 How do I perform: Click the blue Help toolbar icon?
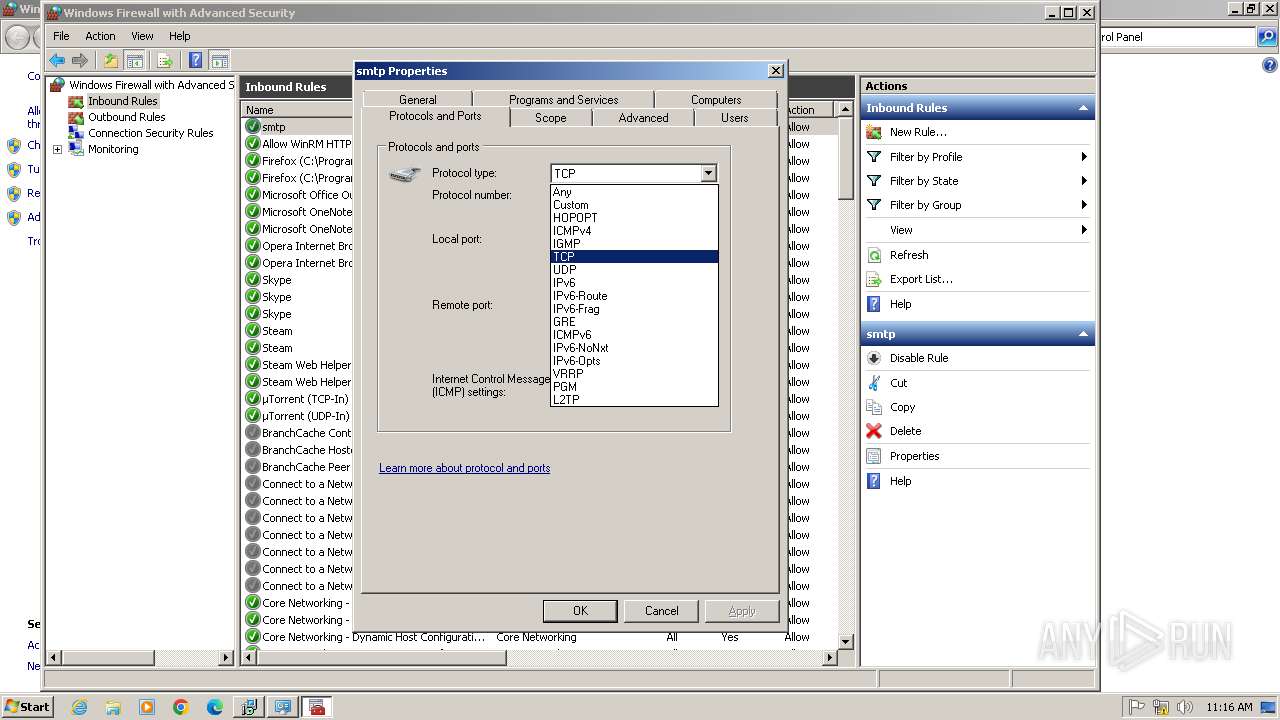[x=196, y=61]
